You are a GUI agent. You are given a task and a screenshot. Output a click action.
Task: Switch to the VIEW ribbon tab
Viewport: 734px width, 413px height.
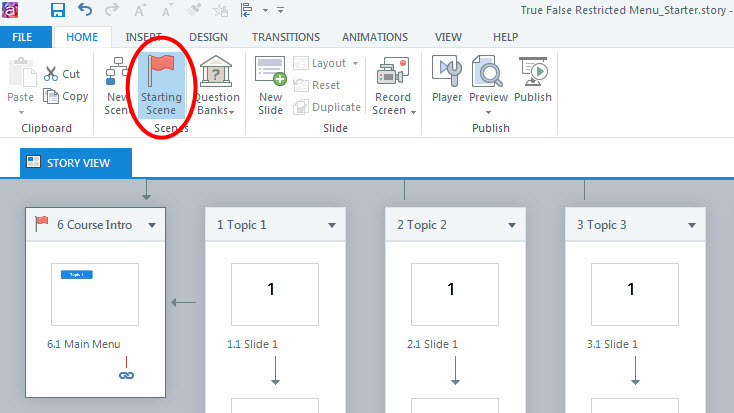coord(448,37)
